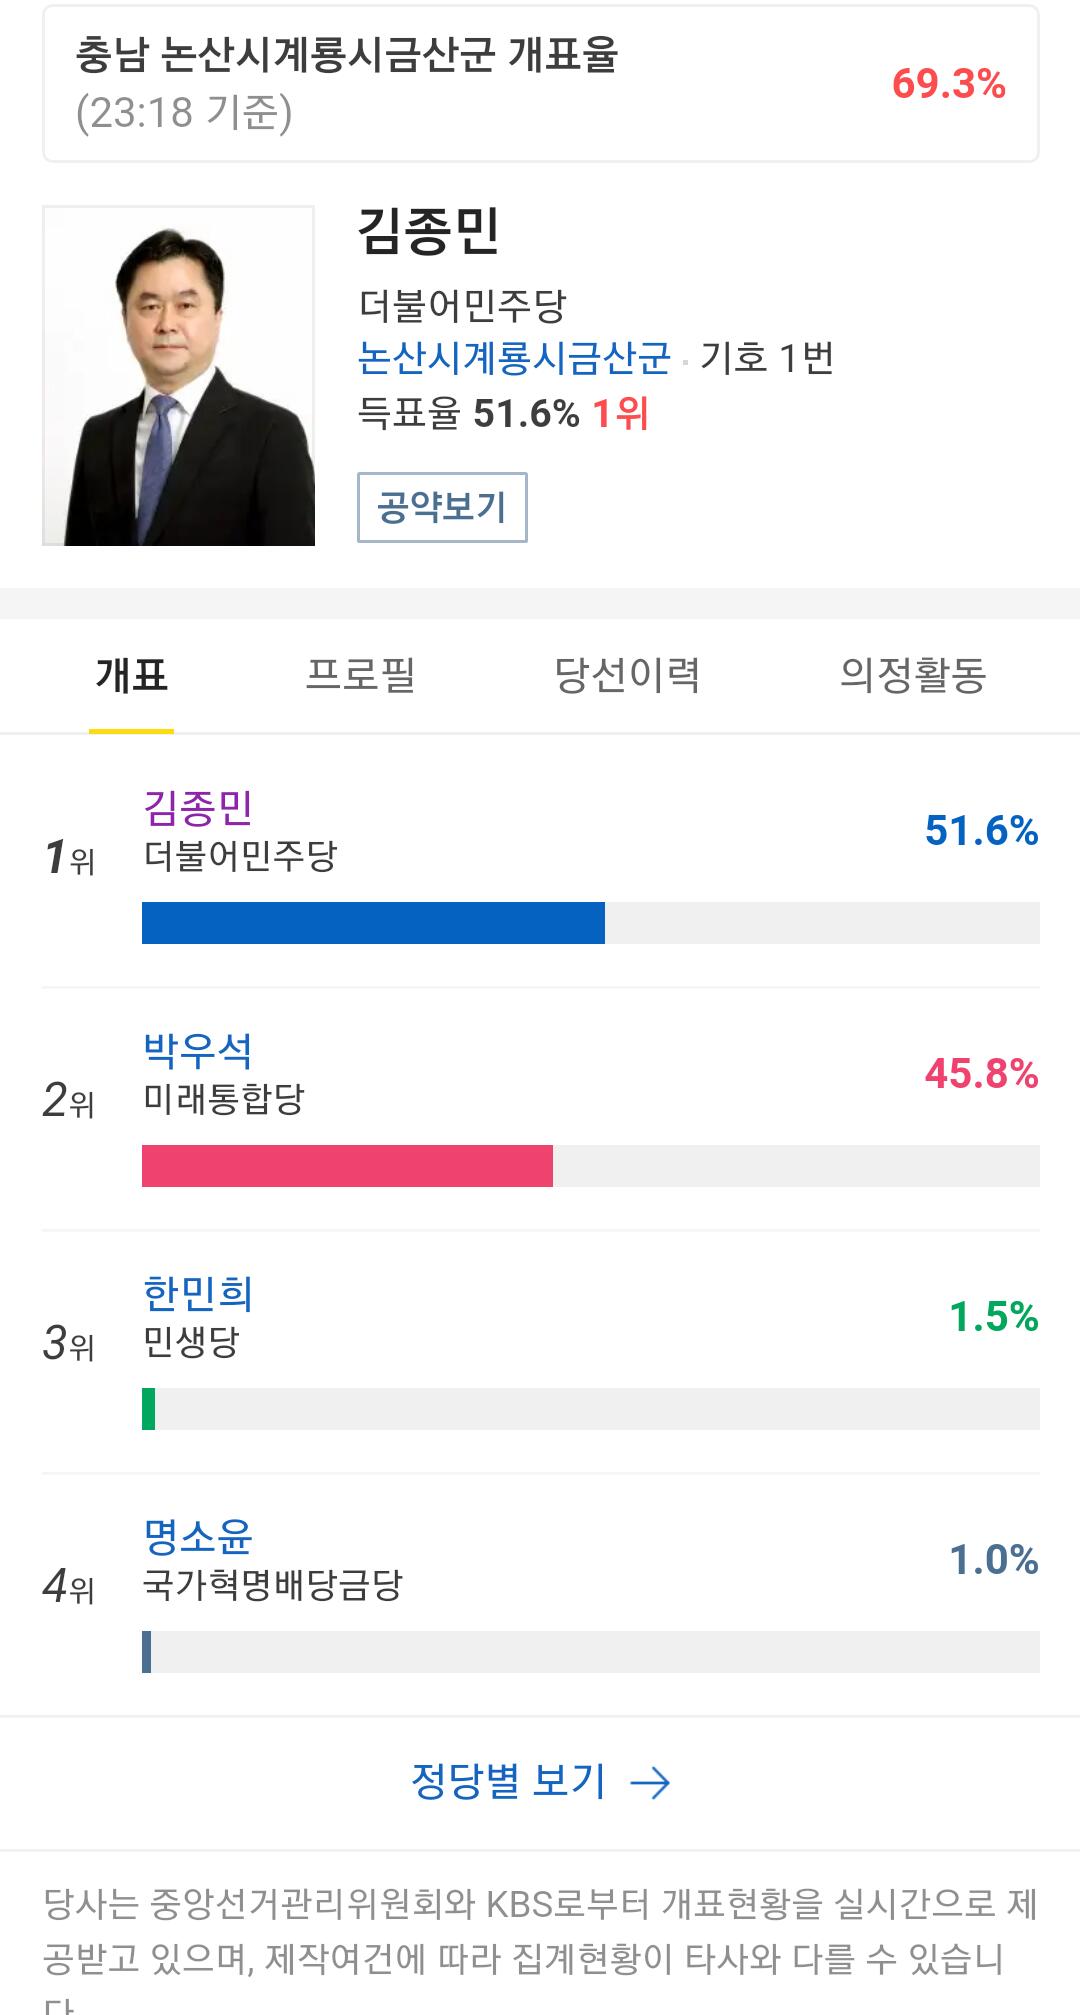The width and height of the screenshot is (1080, 2015).
Task: Click the 공약보기 button
Action: click(442, 508)
